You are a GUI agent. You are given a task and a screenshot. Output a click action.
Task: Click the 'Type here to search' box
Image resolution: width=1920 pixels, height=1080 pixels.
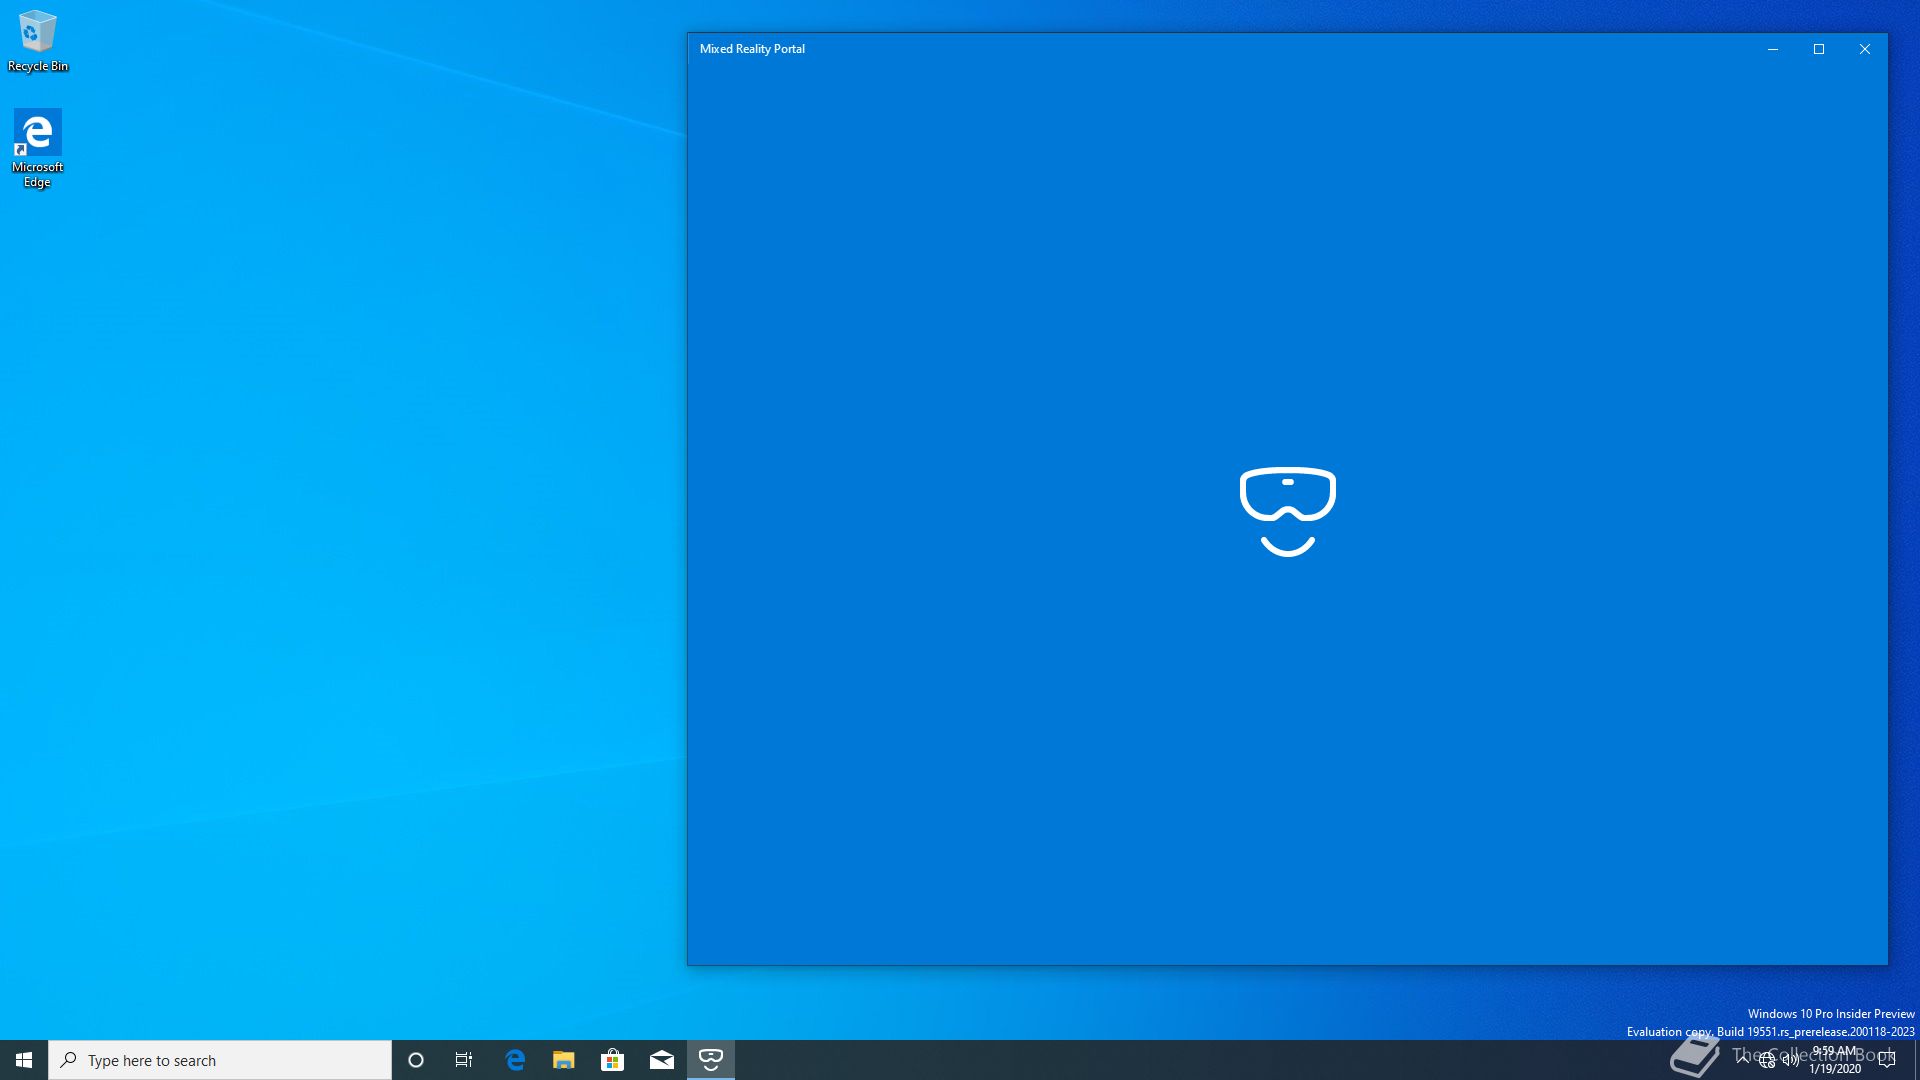[x=220, y=1060]
